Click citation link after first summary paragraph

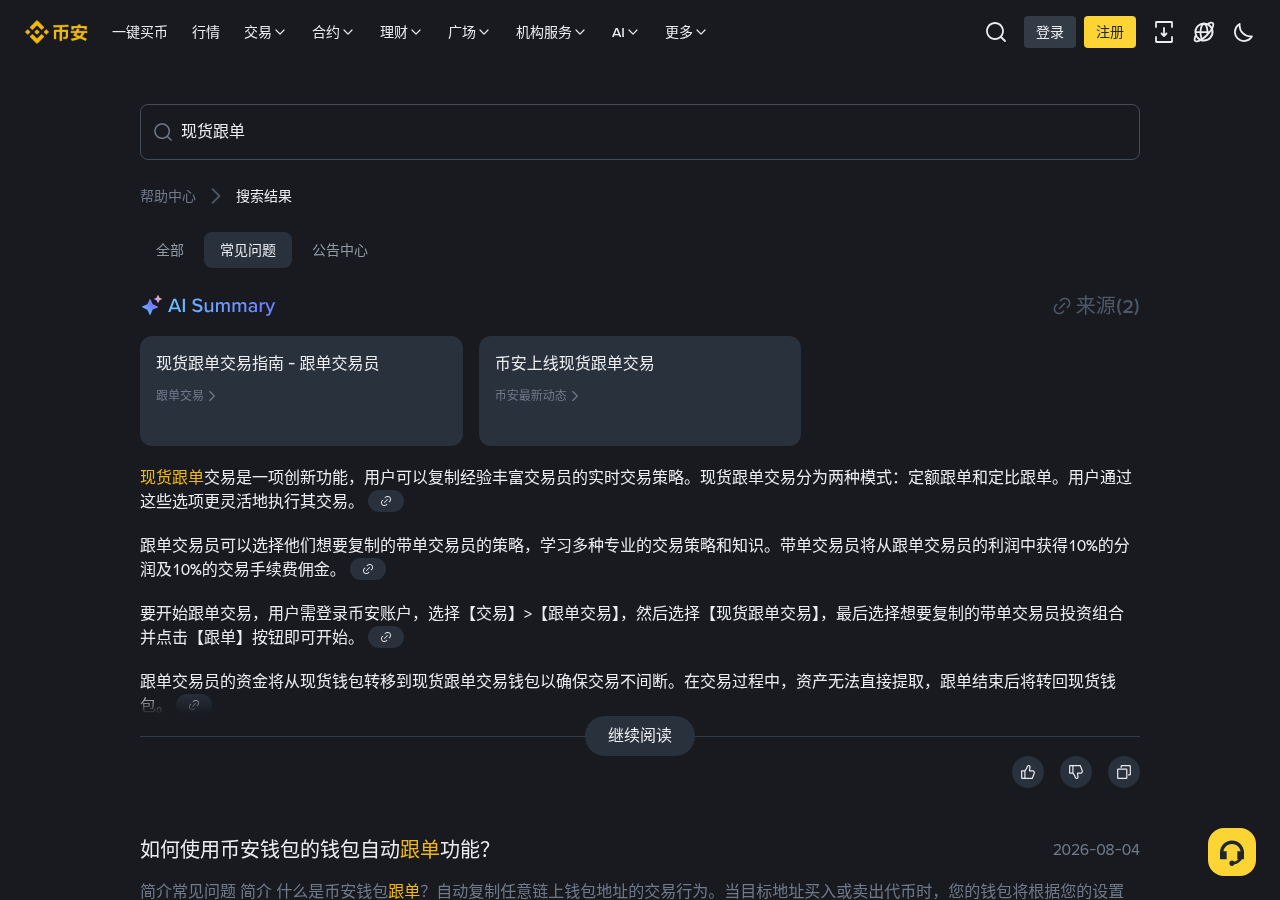click(386, 501)
